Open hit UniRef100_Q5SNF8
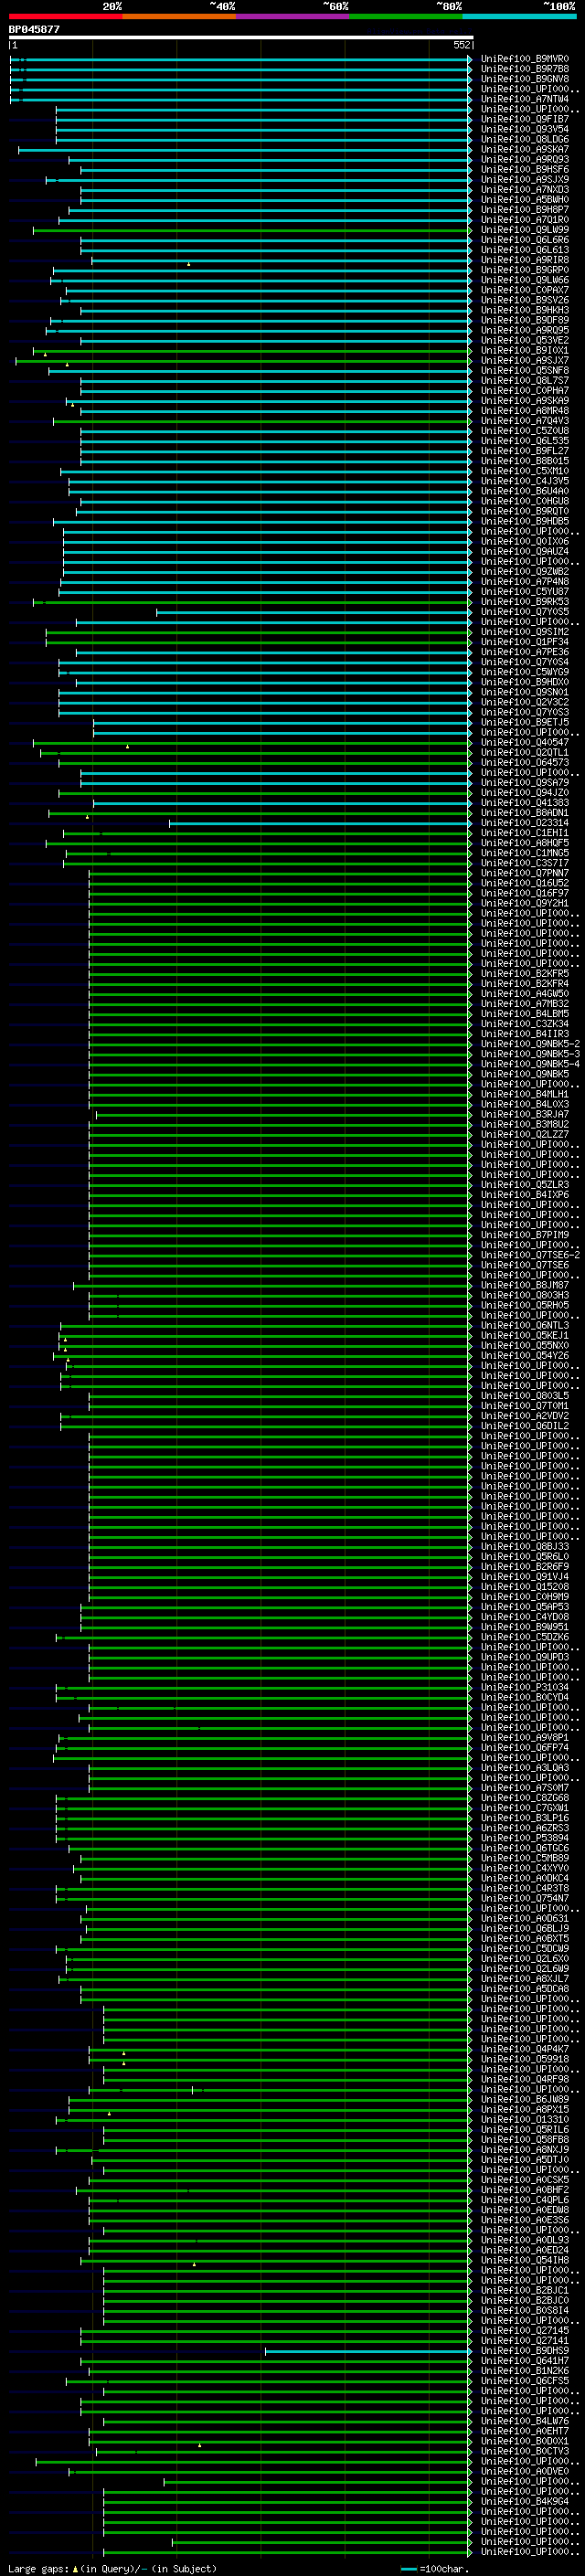The height and width of the screenshot is (2576, 585). (x=525, y=371)
